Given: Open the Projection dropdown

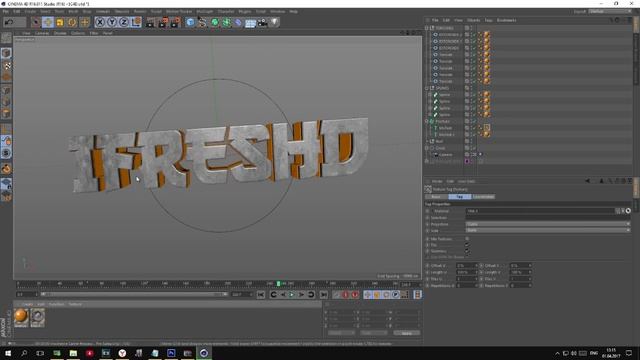Looking at the screenshot, I should 547,224.
